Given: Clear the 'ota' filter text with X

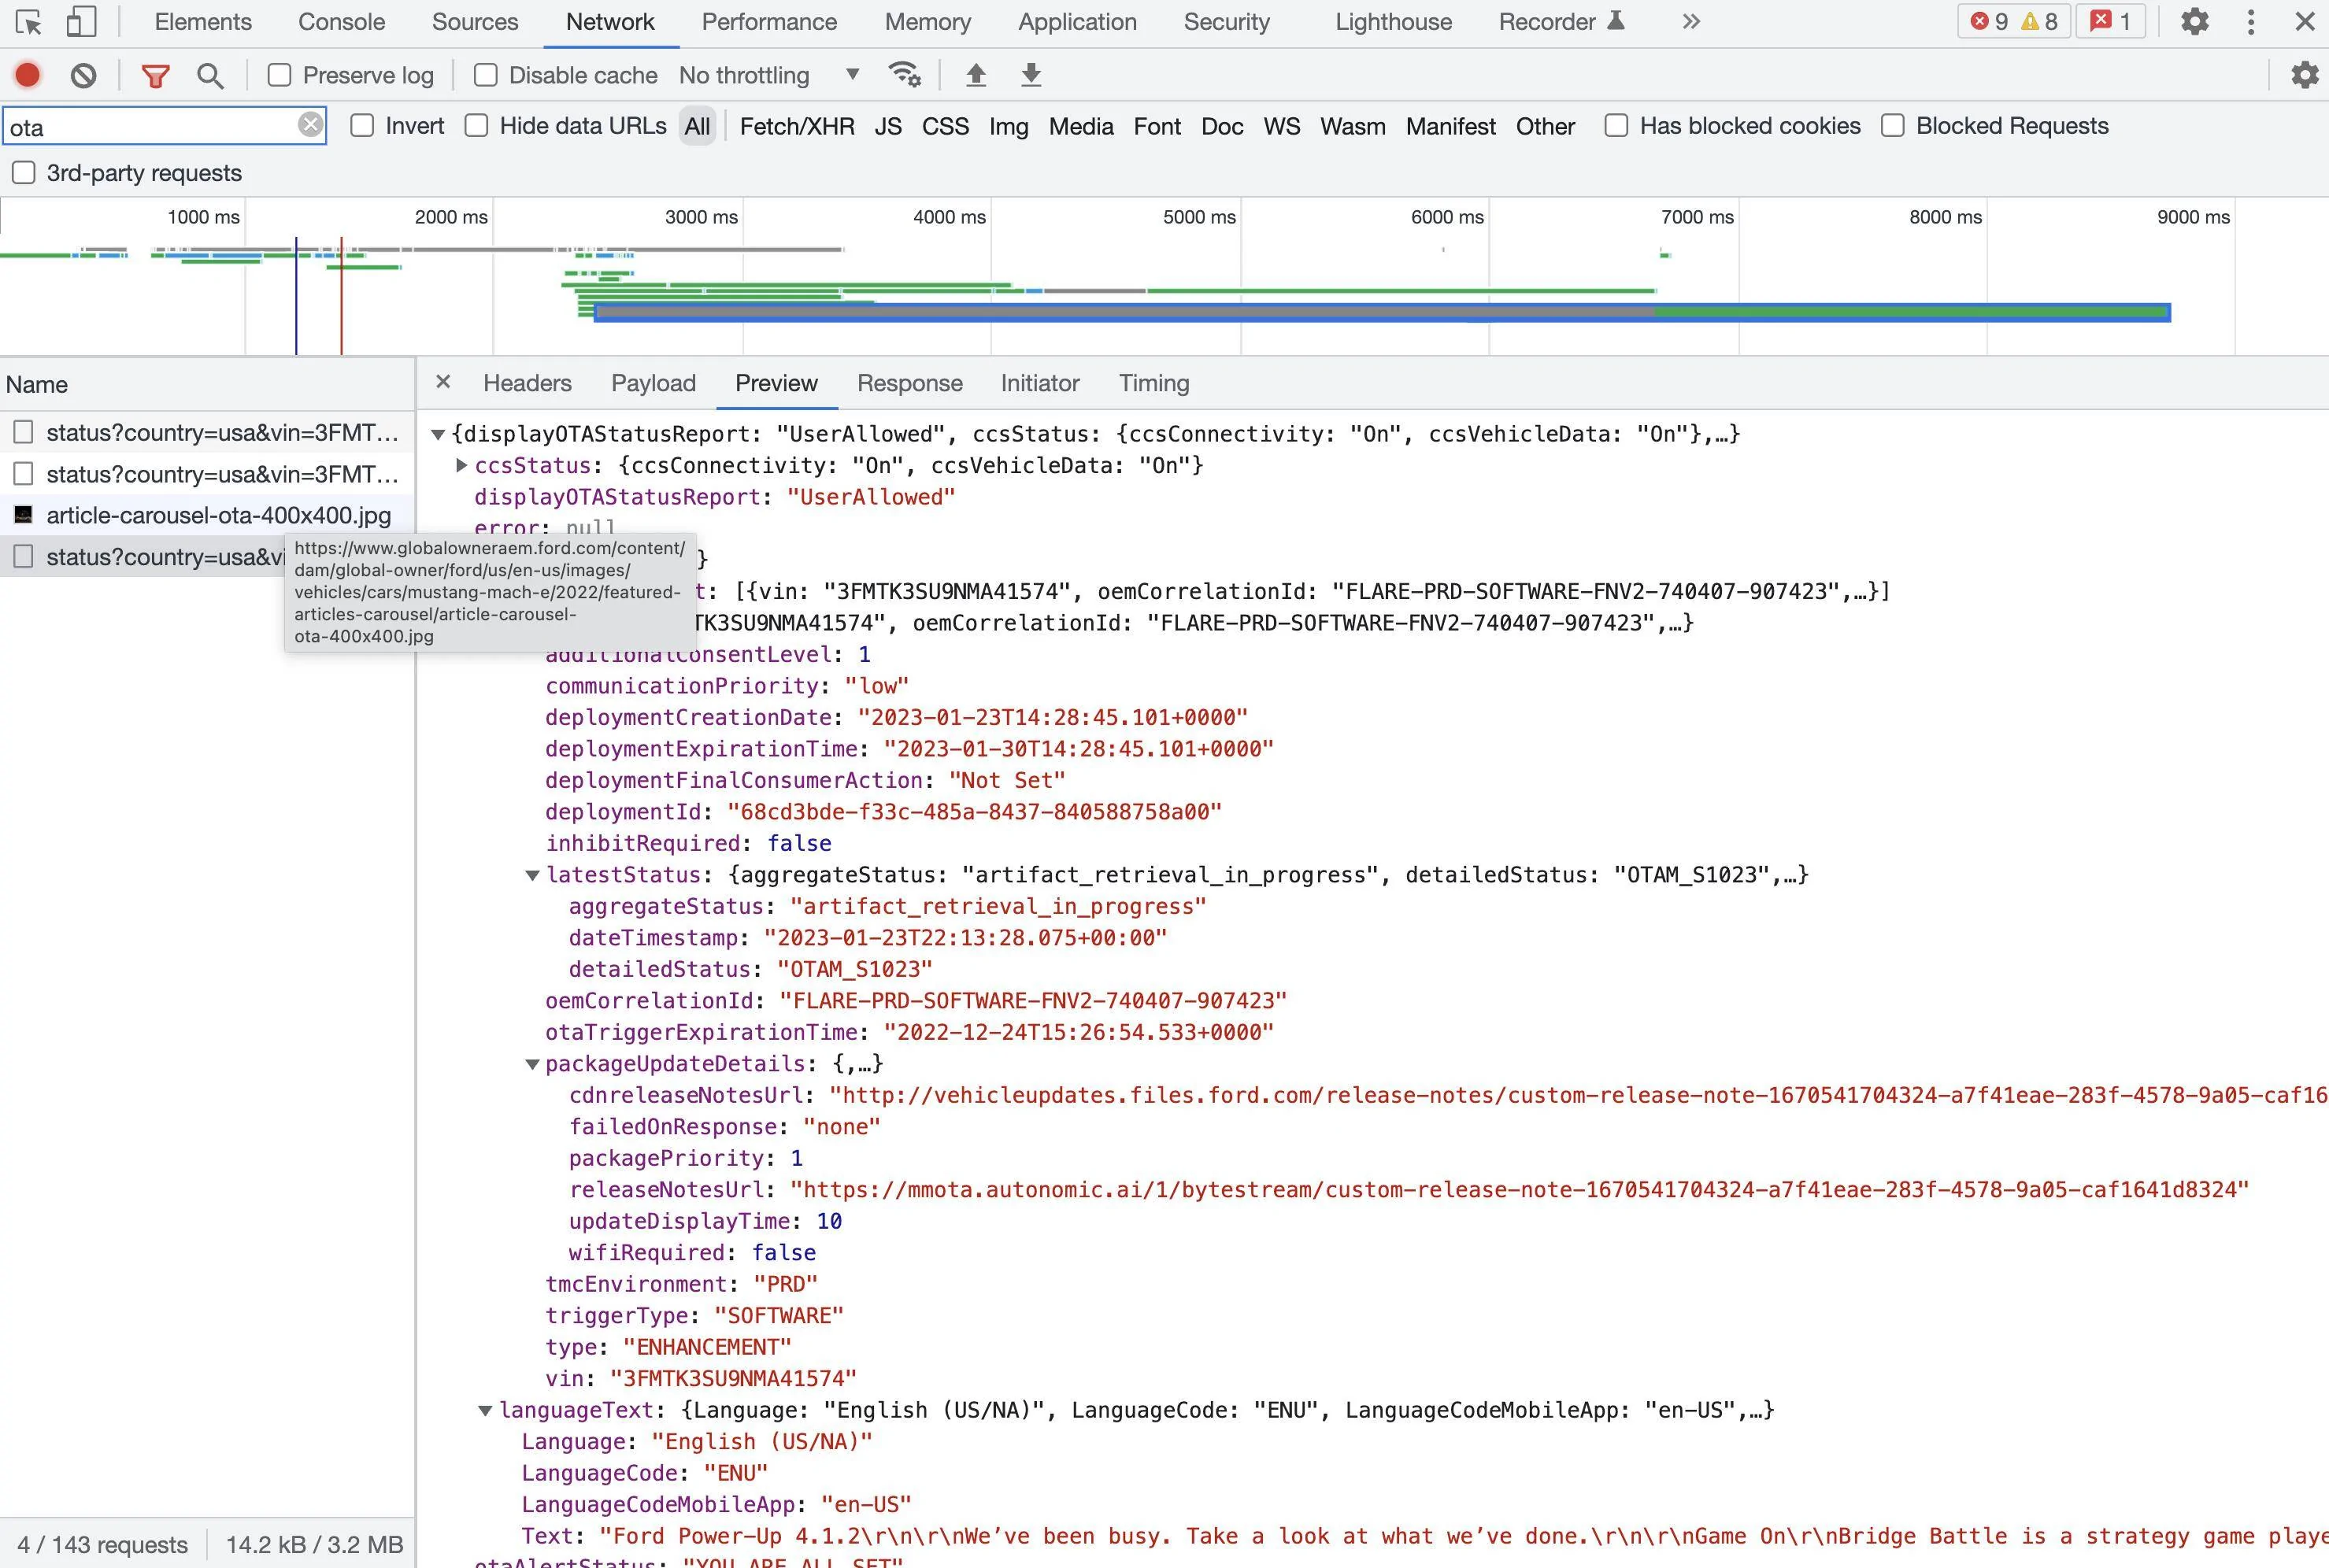Looking at the screenshot, I should tap(311, 125).
